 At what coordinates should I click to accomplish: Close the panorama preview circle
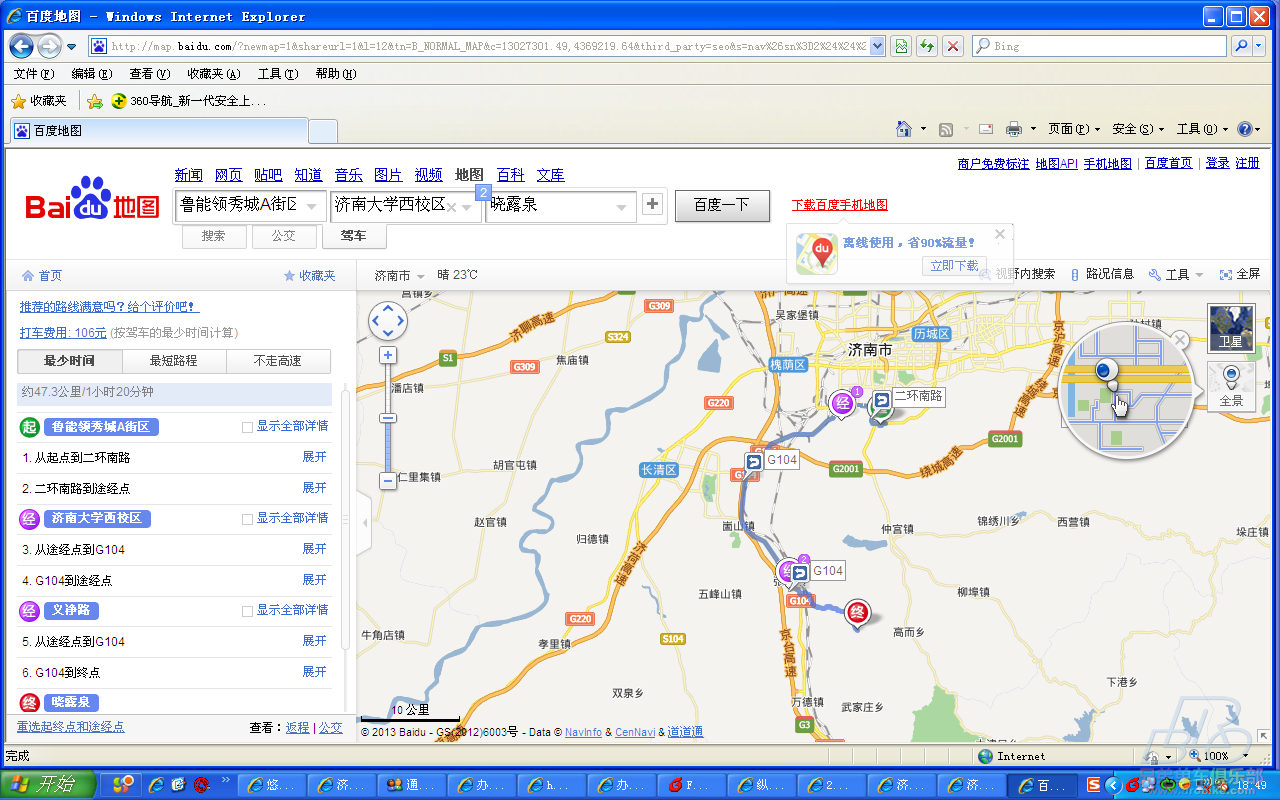1180,340
